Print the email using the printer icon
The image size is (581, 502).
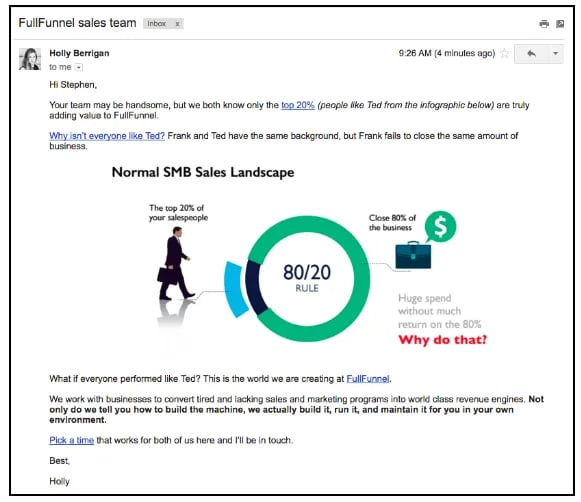click(544, 24)
